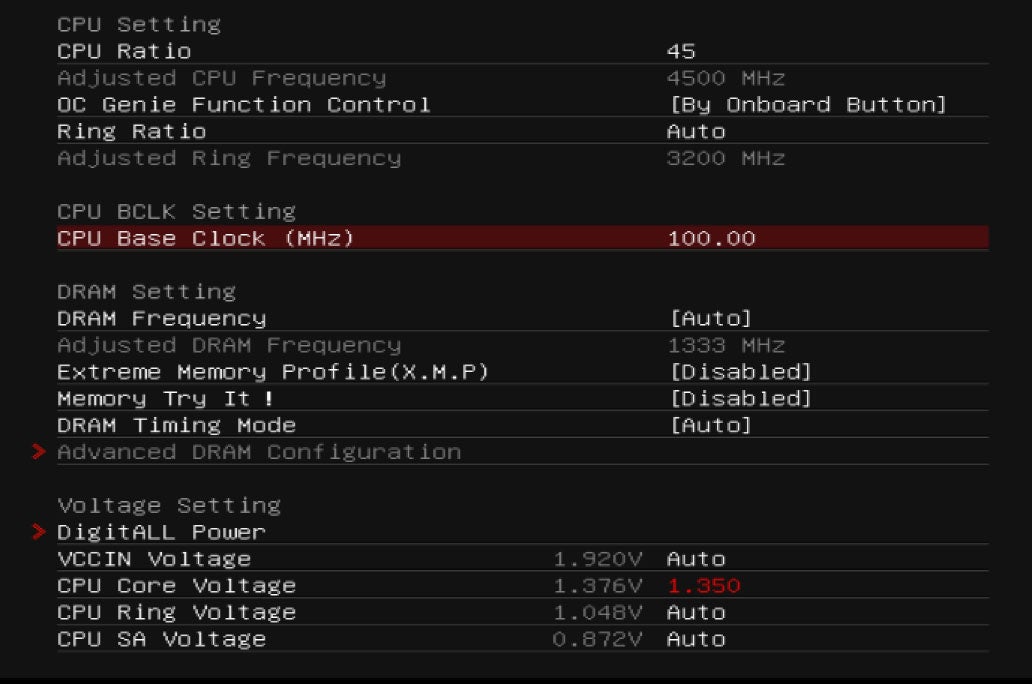Edit the CPU Base Clock value 100.00
Image resolution: width=1032 pixels, height=684 pixels.
click(x=711, y=238)
